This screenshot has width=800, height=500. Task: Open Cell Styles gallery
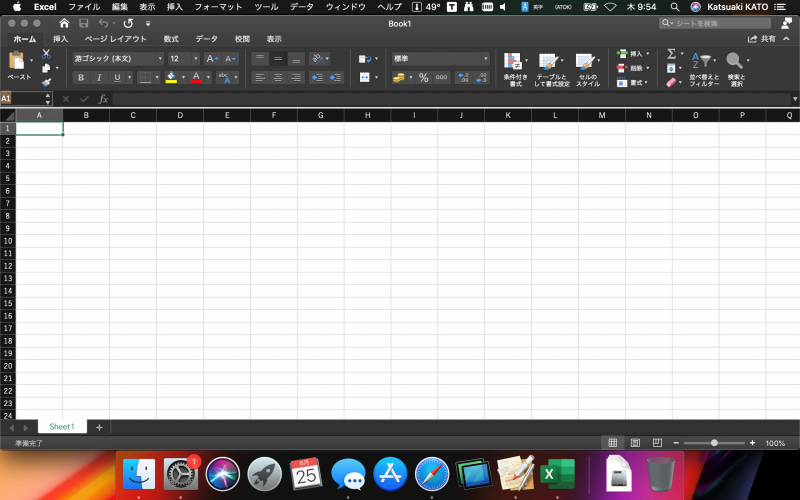[588, 68]
